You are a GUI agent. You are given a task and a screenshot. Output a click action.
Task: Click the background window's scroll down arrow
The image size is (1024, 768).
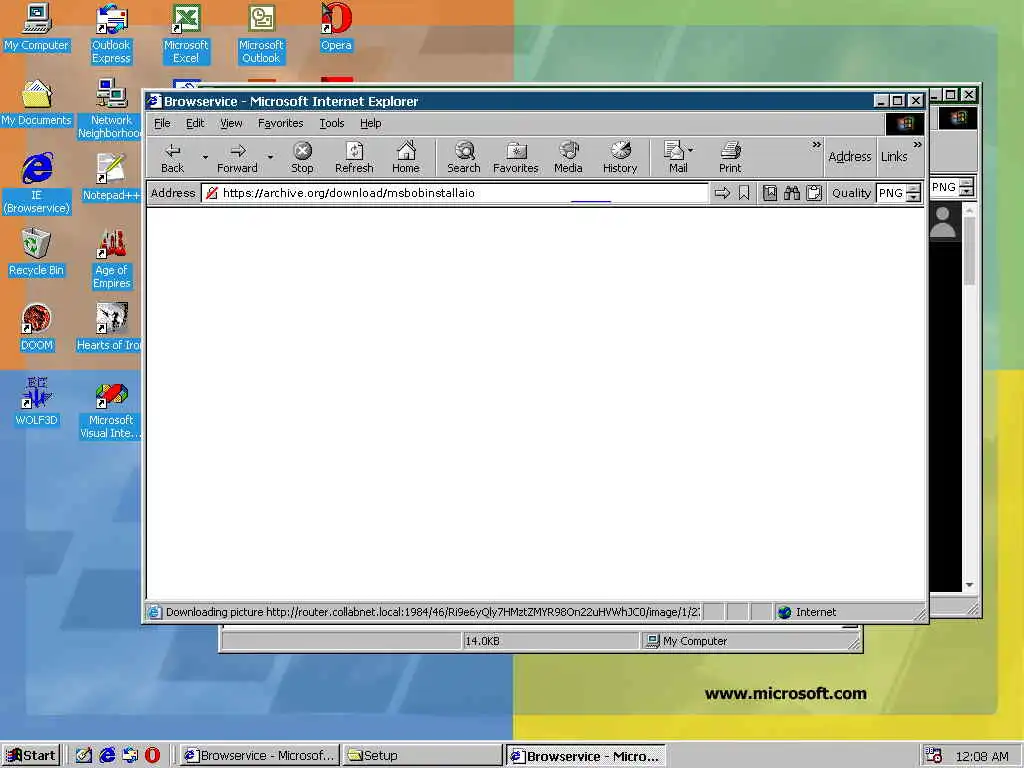click(969, 585)
